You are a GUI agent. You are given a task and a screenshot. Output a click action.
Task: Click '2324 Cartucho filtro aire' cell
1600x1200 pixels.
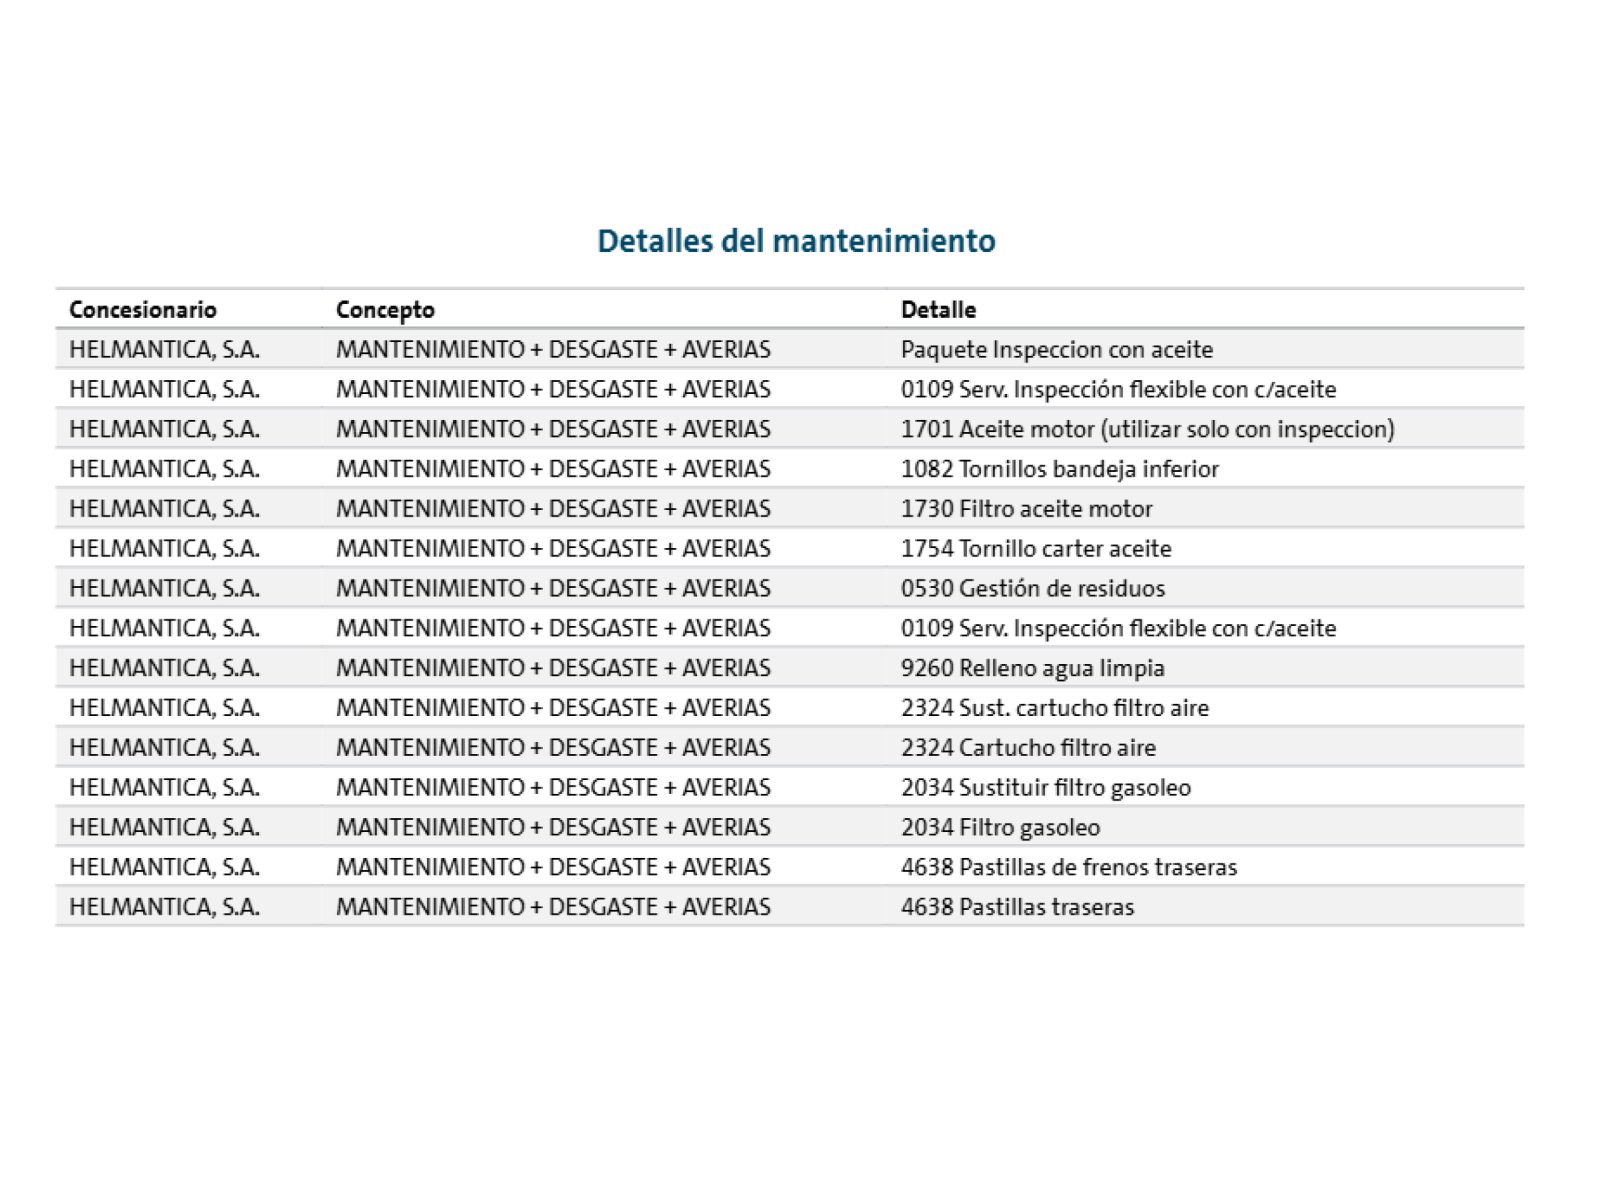(1028, 748)
